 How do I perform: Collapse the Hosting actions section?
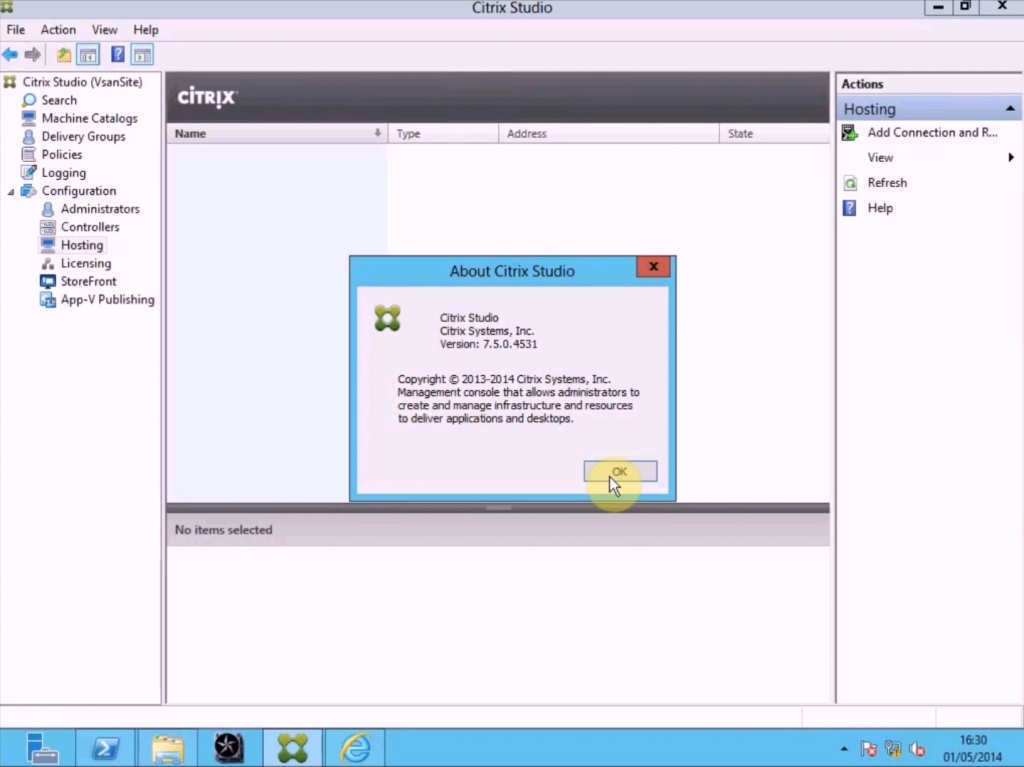click(1010, 109)
